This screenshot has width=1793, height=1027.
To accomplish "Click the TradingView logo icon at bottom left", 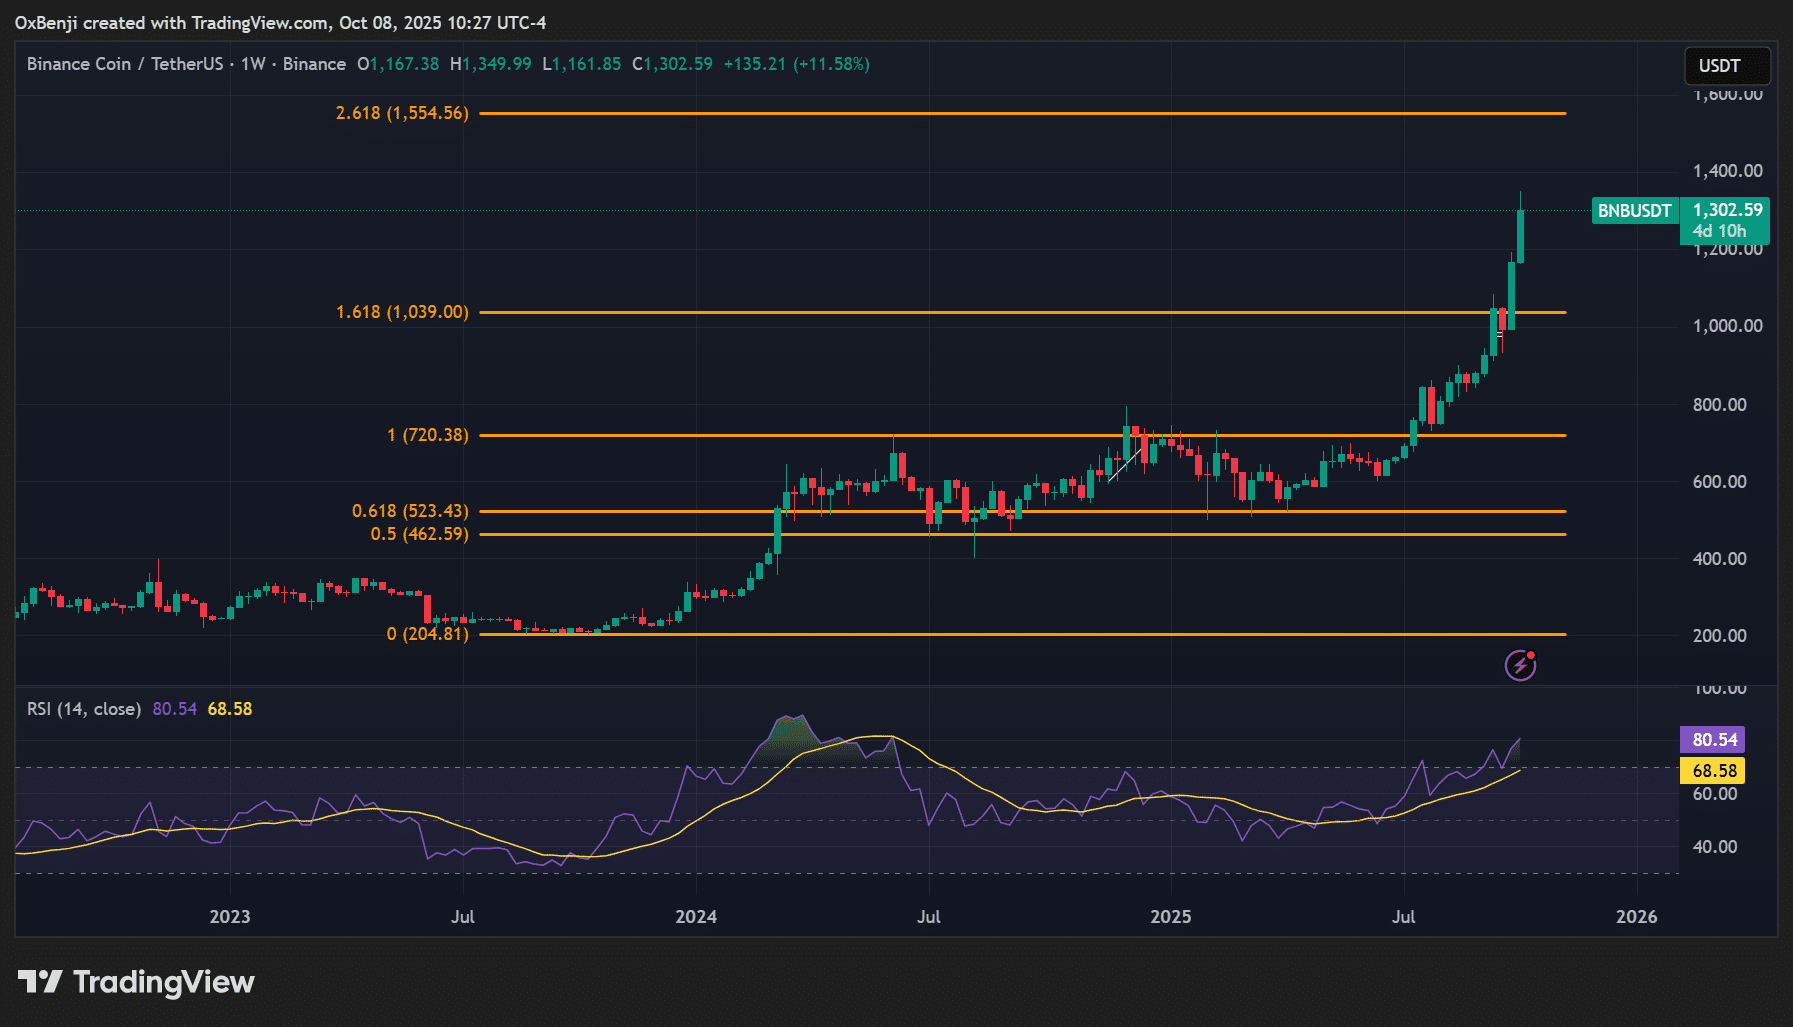I will click(x=40, y=982).
